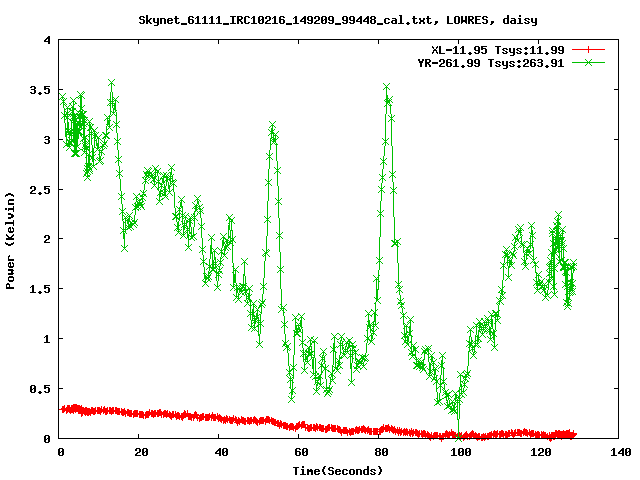The height and width of the screenshot is (480, 640).
Task: Click the 140 tick label on x-axis
Action: point(619,452)
